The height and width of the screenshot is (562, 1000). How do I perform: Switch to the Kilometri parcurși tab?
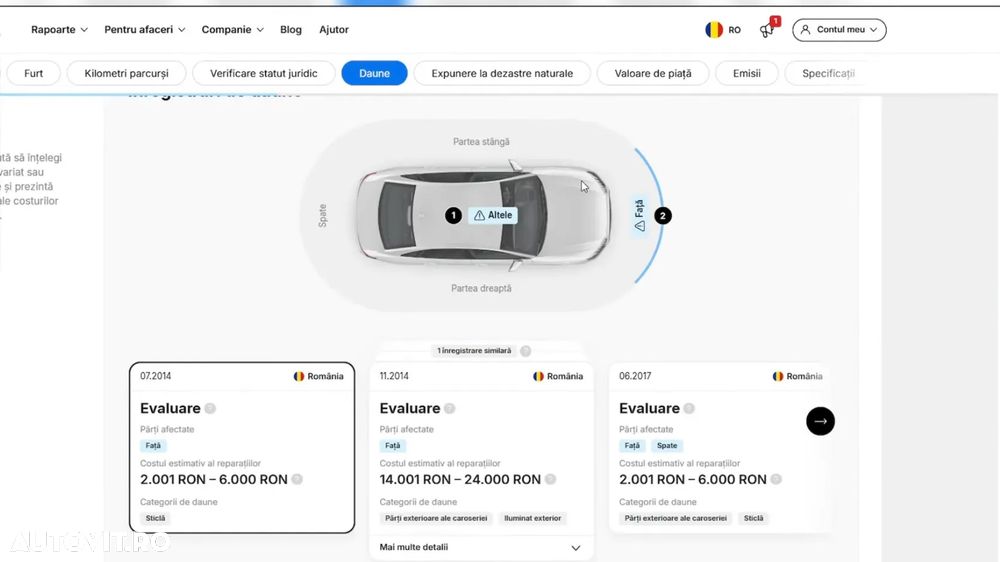point(126,73)
